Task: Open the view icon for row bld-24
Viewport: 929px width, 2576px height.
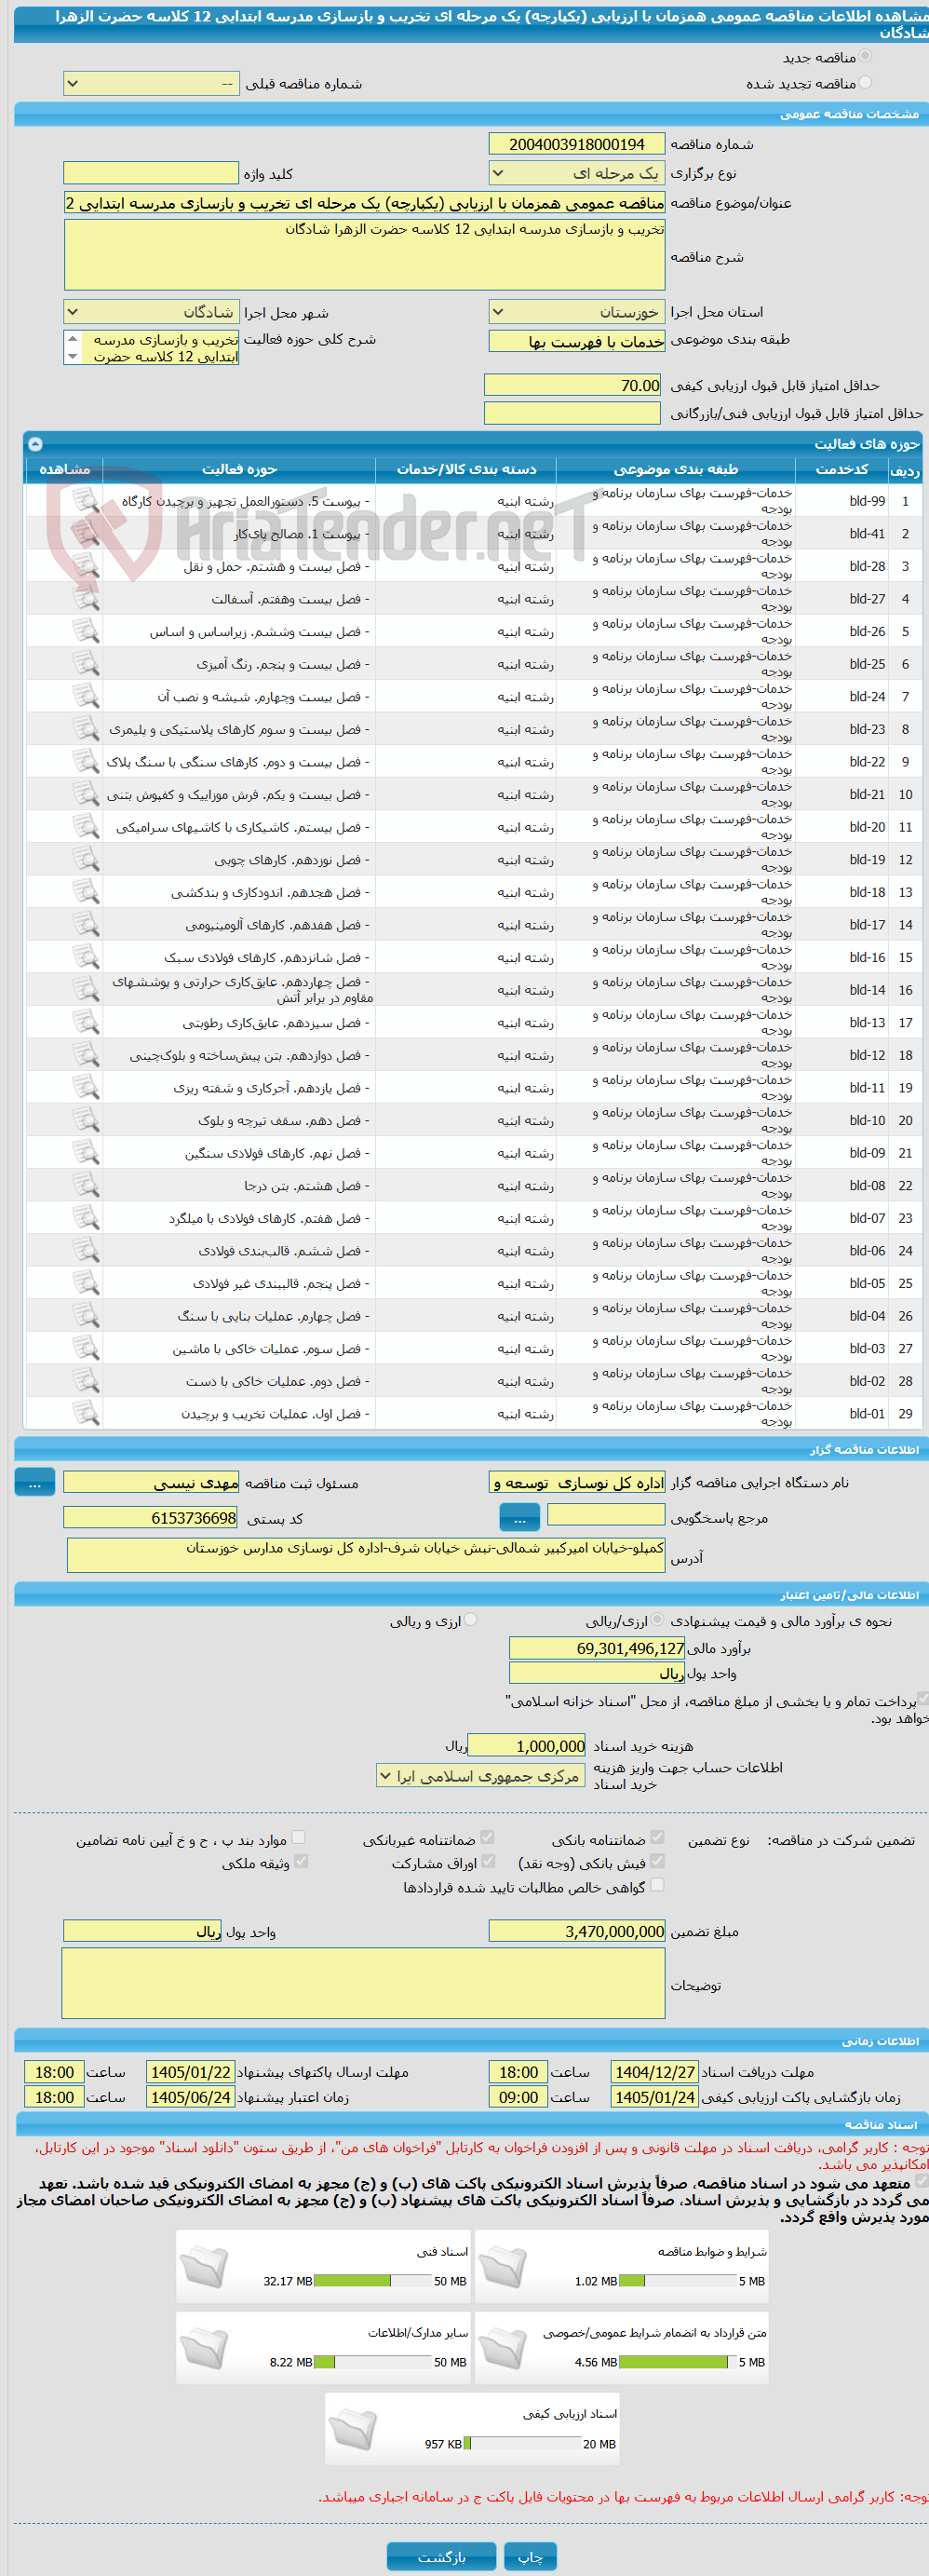Action: pyautogui.click(x=86, y=697)
